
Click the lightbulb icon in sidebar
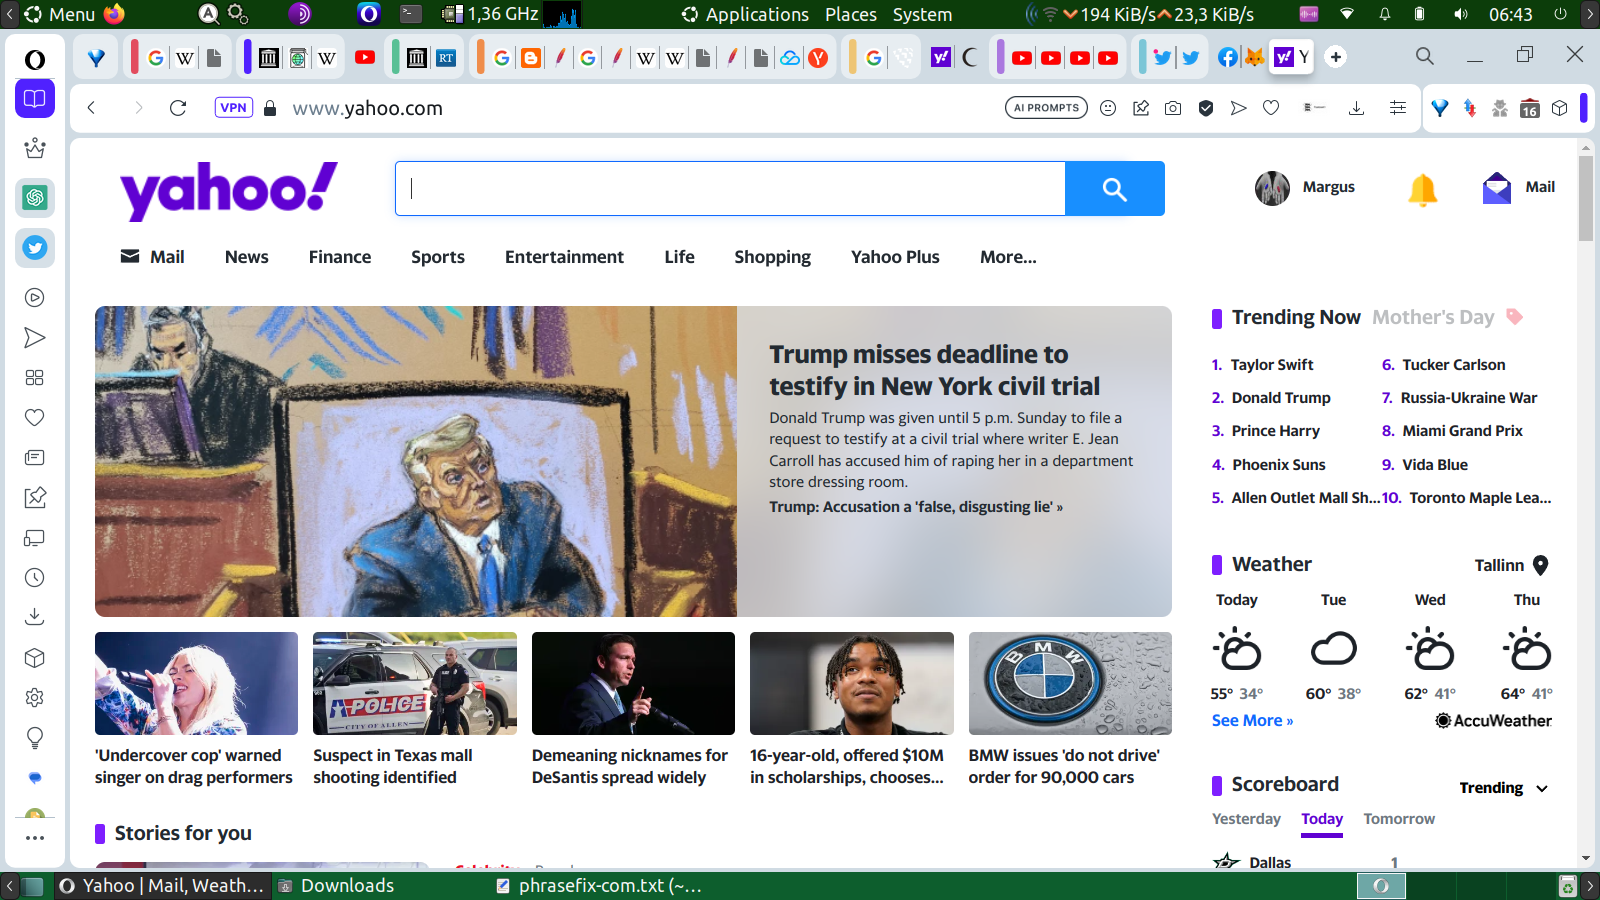point(35,738)
